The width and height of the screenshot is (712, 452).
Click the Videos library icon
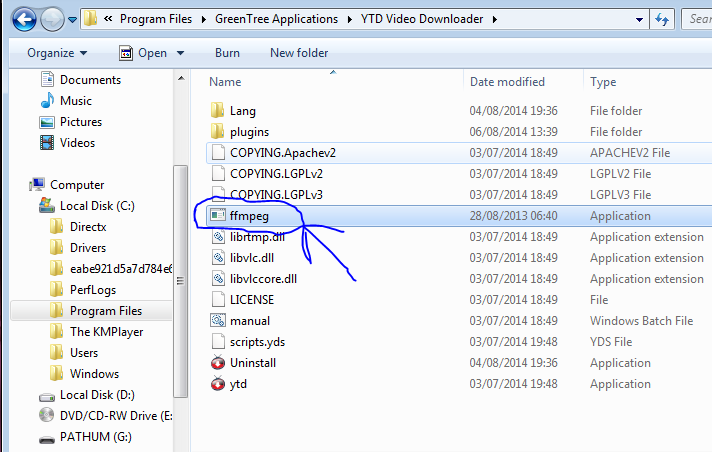[47, 143]
